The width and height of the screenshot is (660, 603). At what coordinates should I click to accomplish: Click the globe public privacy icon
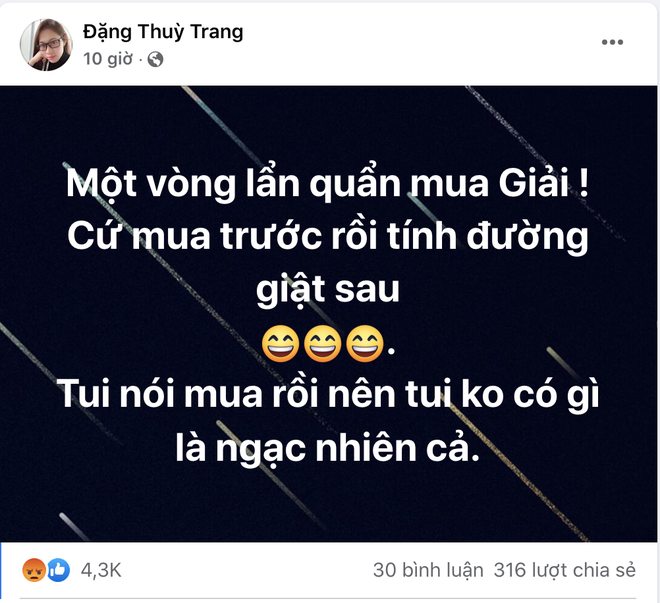pyautogui.click(x=155, y=59)
